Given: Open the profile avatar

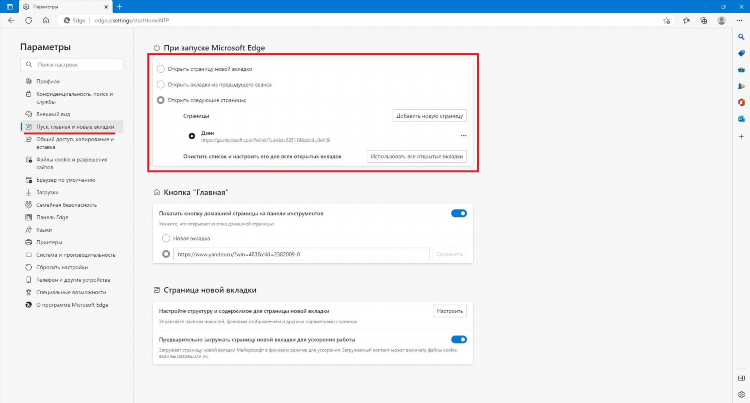Looking at the screenshot, I should click(721, 21).
